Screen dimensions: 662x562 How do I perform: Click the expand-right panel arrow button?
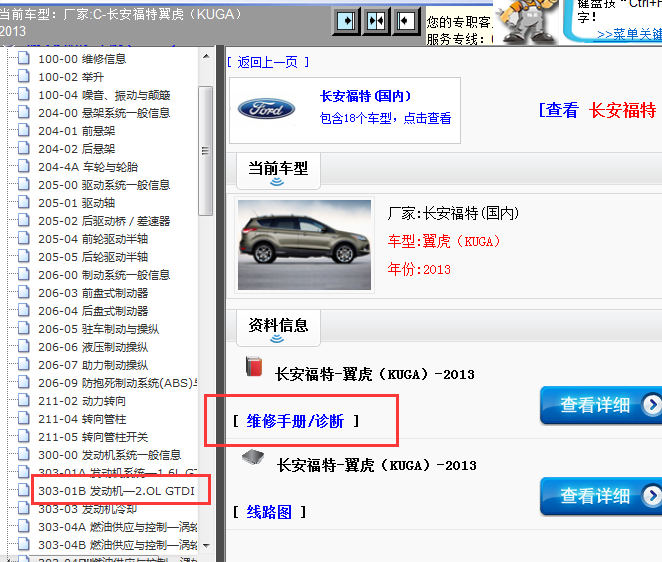click(x=346, y=20)
